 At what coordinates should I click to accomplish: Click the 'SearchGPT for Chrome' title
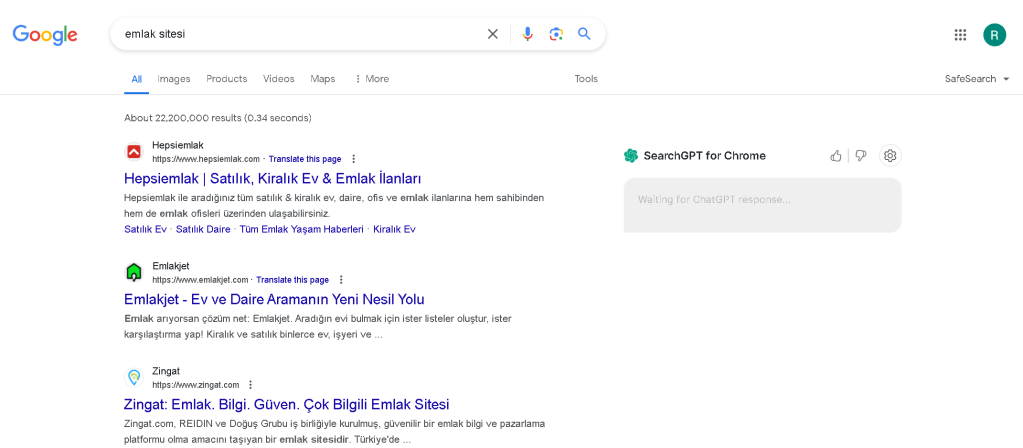coord(705,156)
